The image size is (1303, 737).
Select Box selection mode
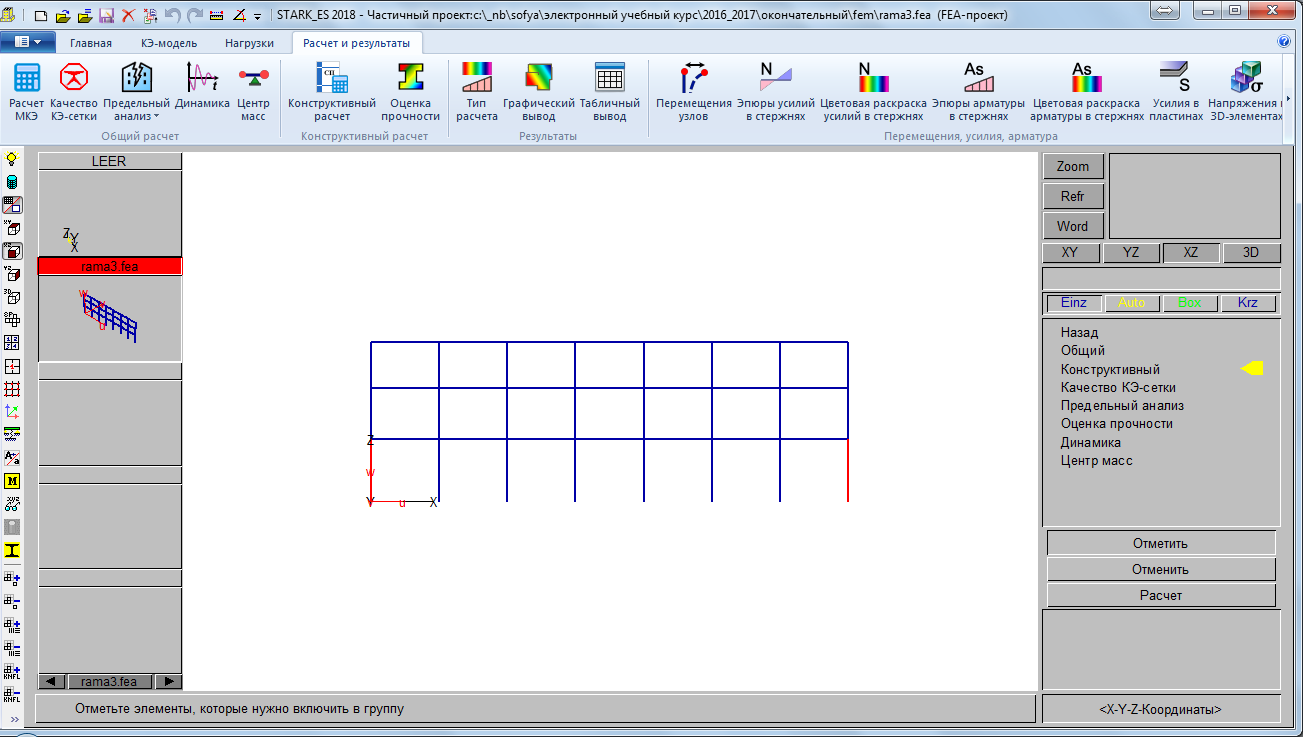(x=1190, y=303)
